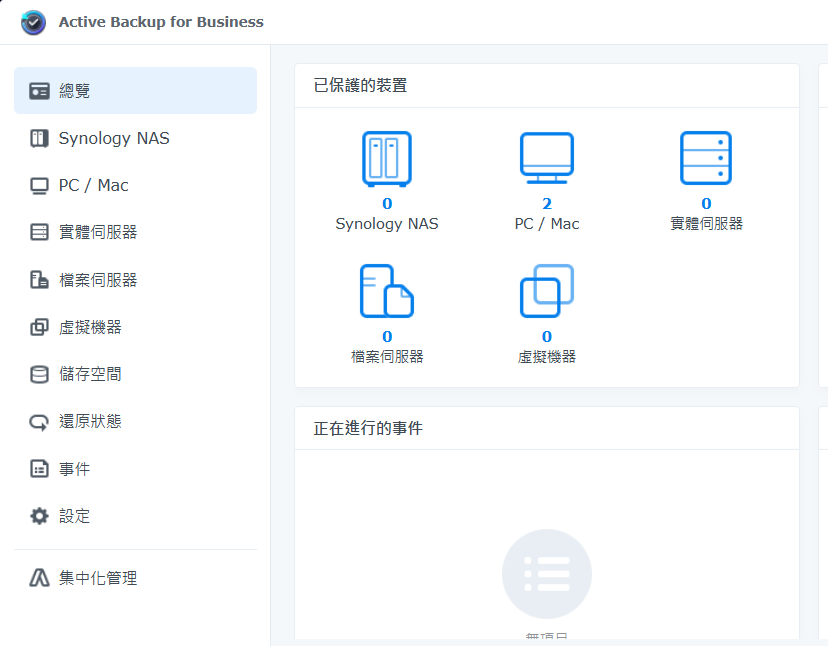828x646 pixels.
Task: Click the Synology NAS label under protected devices
Action: coord(387,224)
